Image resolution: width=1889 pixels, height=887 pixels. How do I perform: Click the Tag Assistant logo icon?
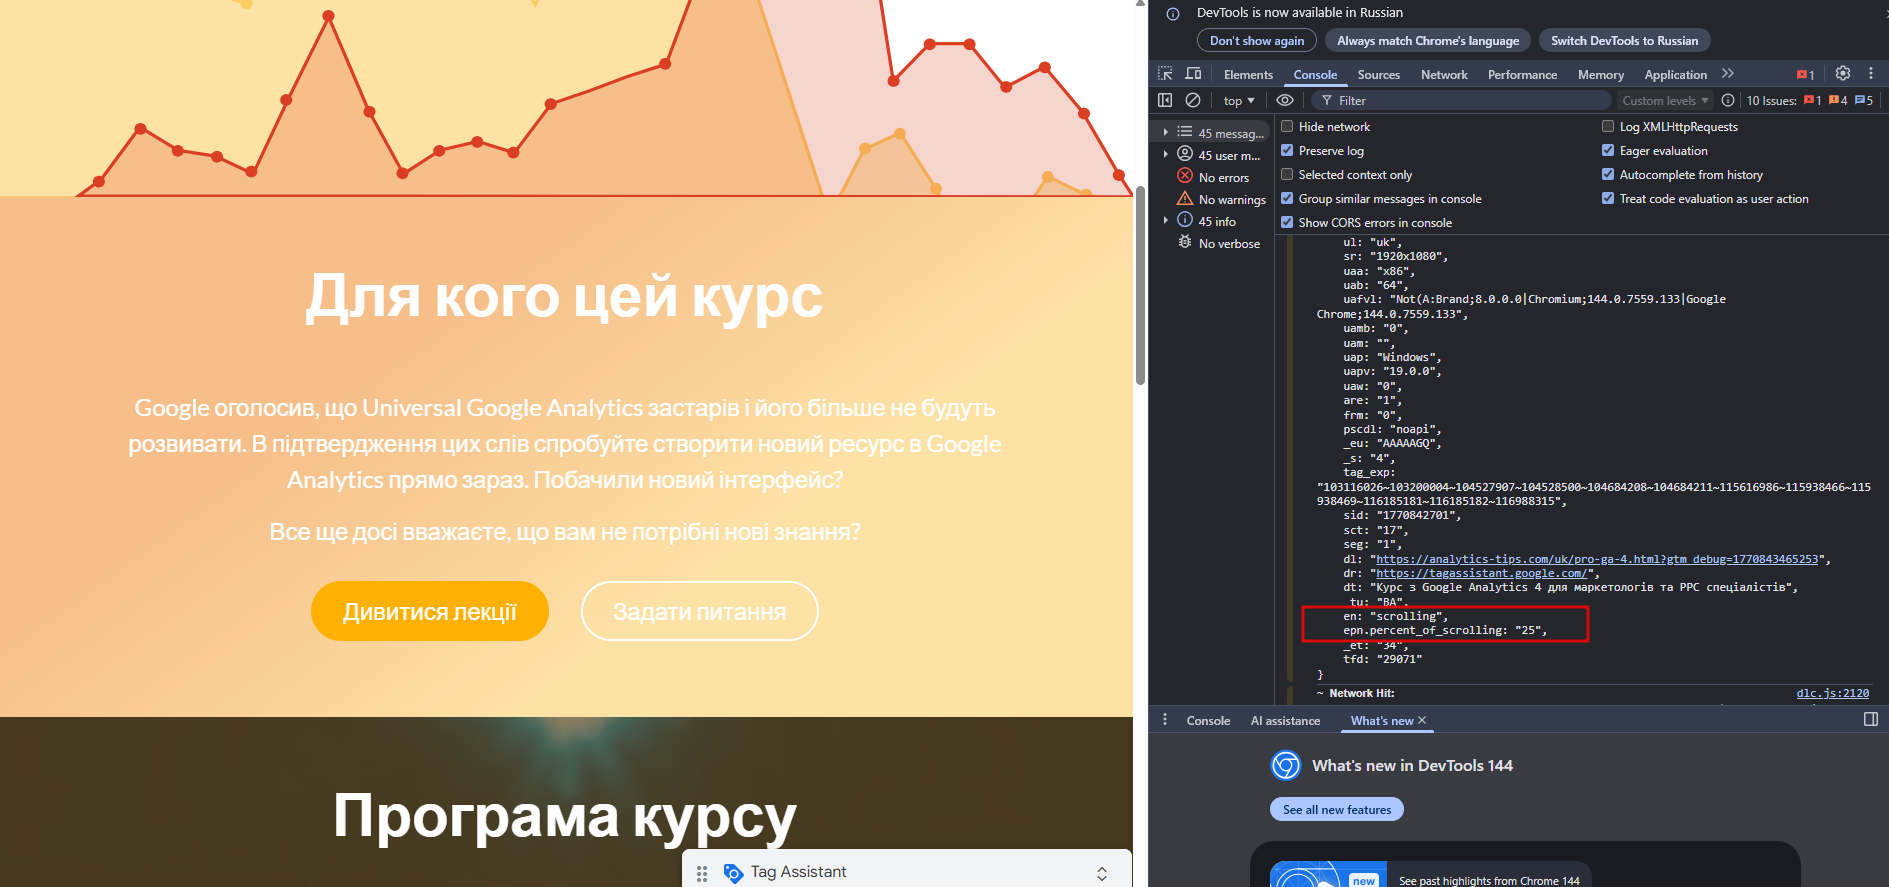(x=733, y=872)
